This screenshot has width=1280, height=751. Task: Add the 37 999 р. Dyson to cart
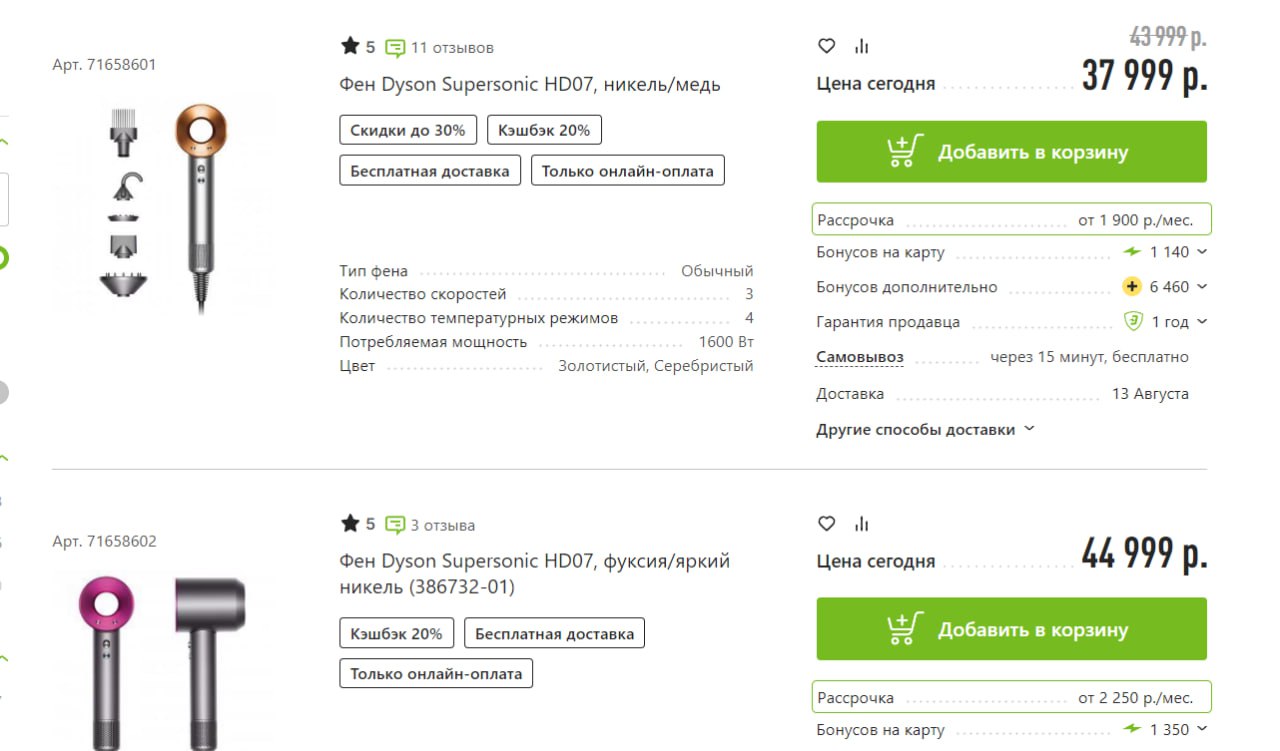(x=1011, y=152)
